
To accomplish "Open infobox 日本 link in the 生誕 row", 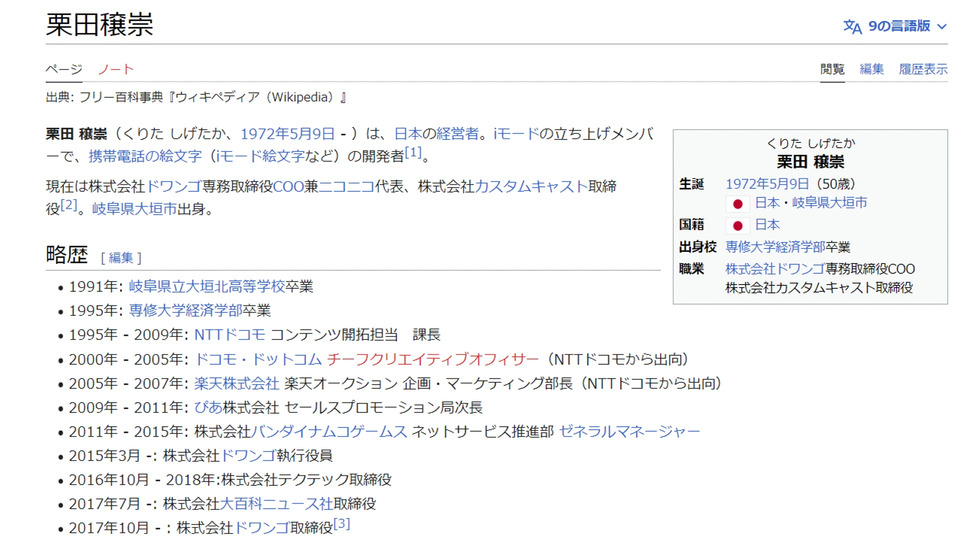I will pos(767,203).
